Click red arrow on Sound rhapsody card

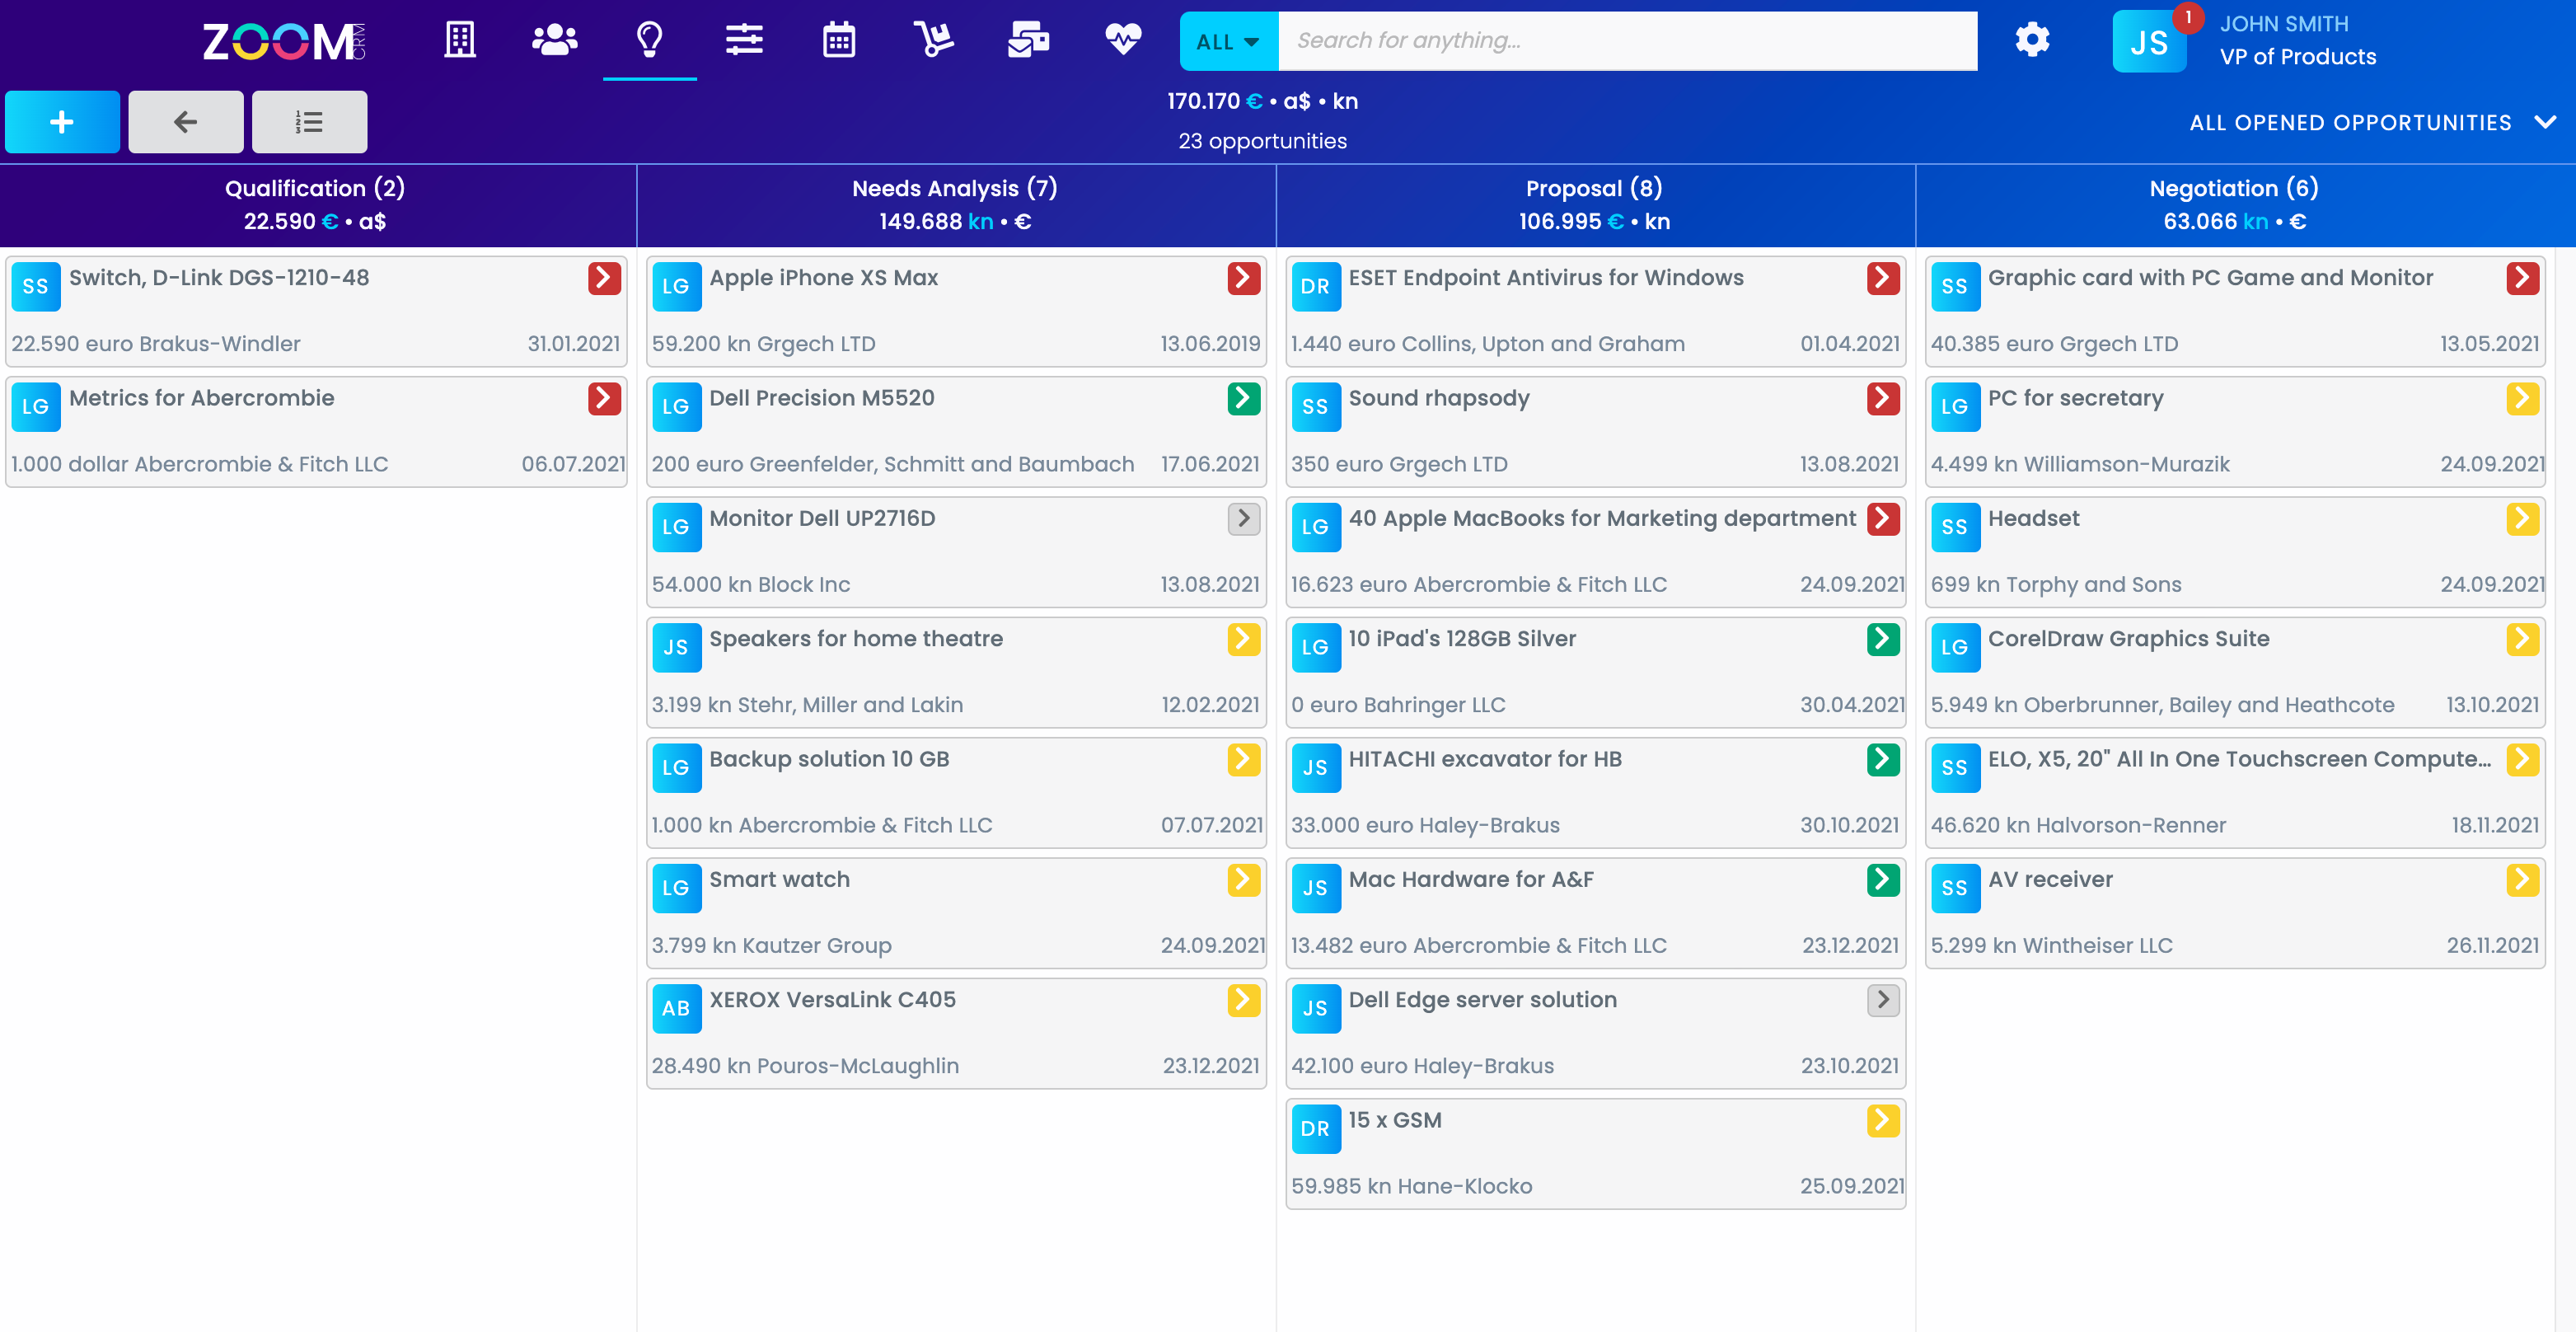pos(1883,398)
